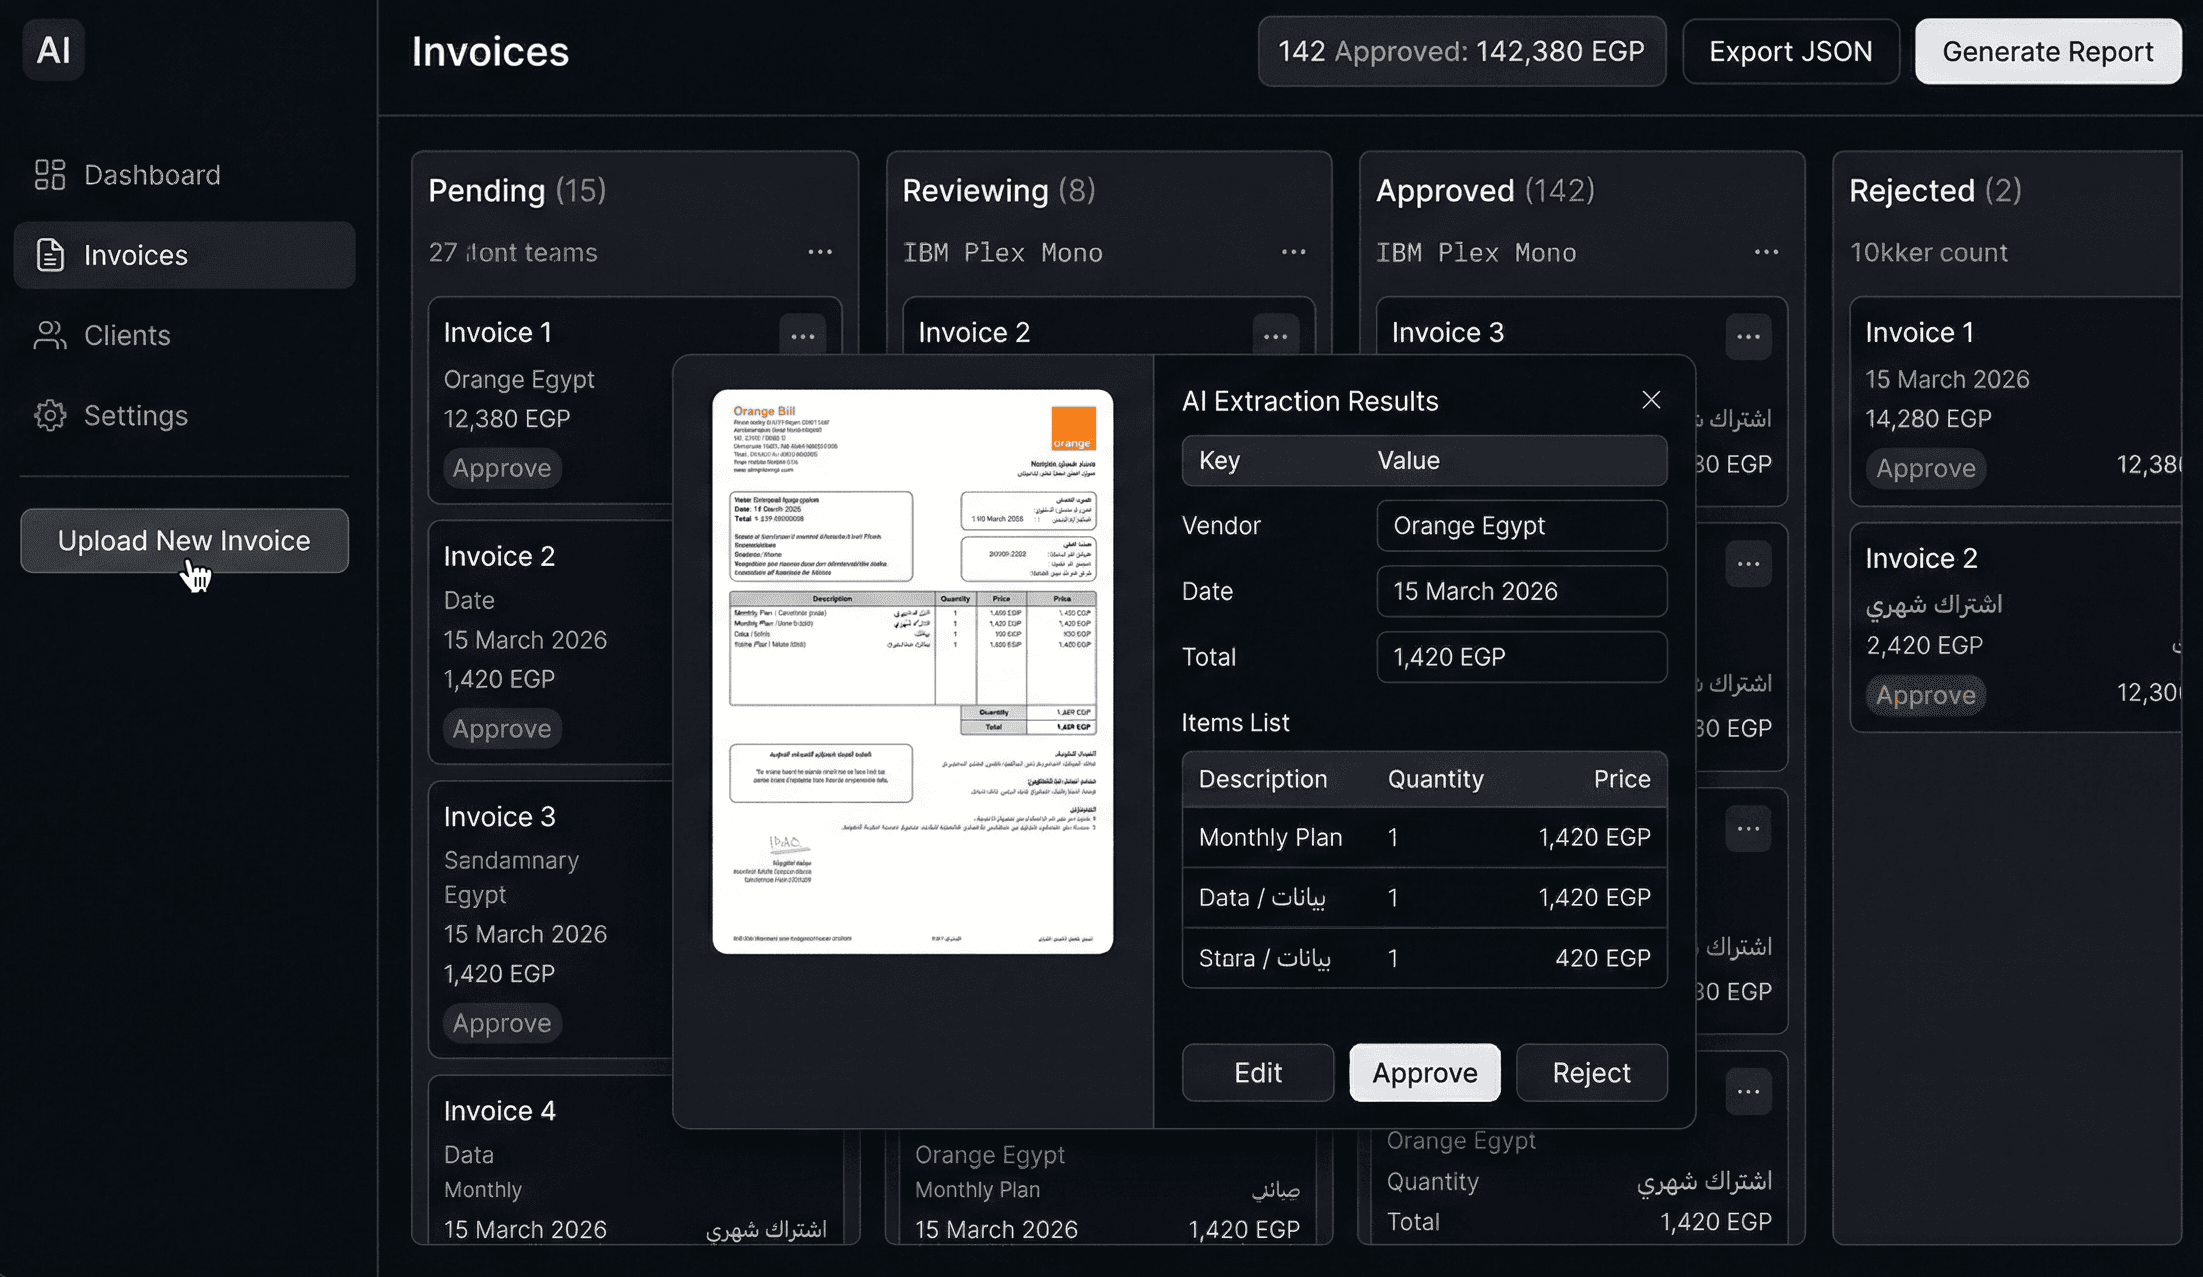Screen dimensions: 2203x1277
Task: Approve Pending Invoice 1 Orange Egypt
Action: (502, 468)
